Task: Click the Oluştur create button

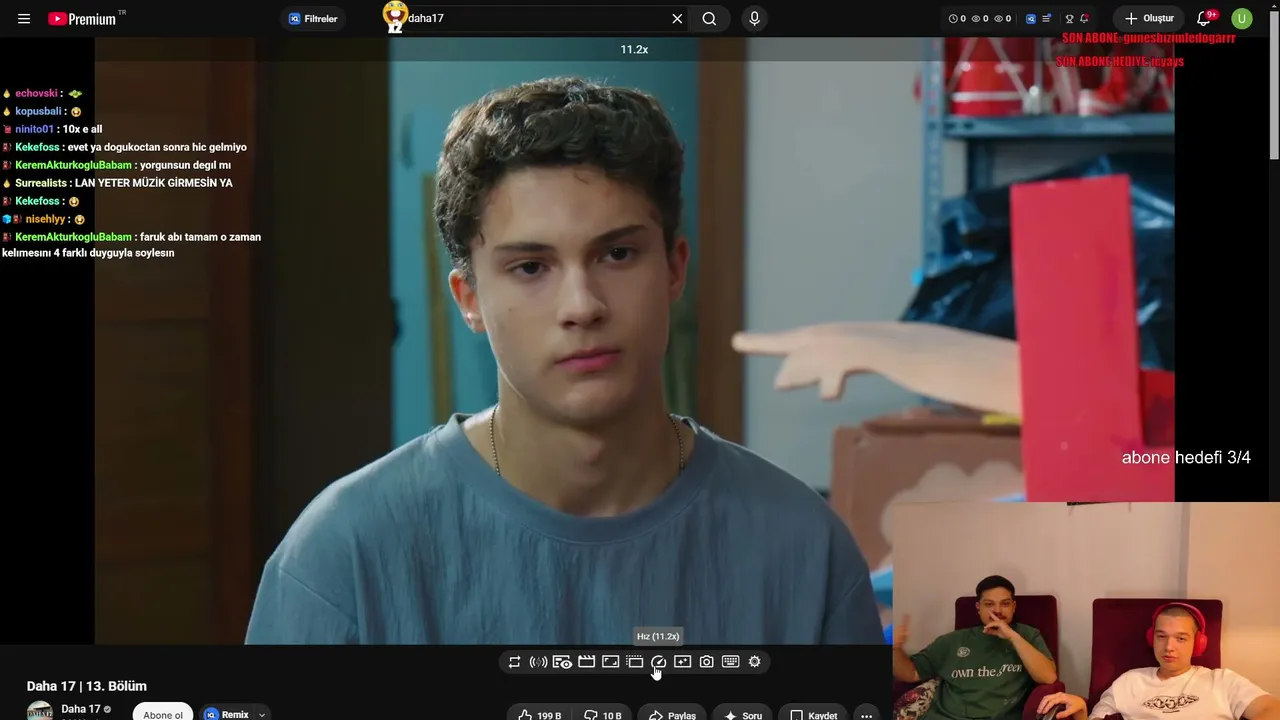Action: click(1148, 19)
